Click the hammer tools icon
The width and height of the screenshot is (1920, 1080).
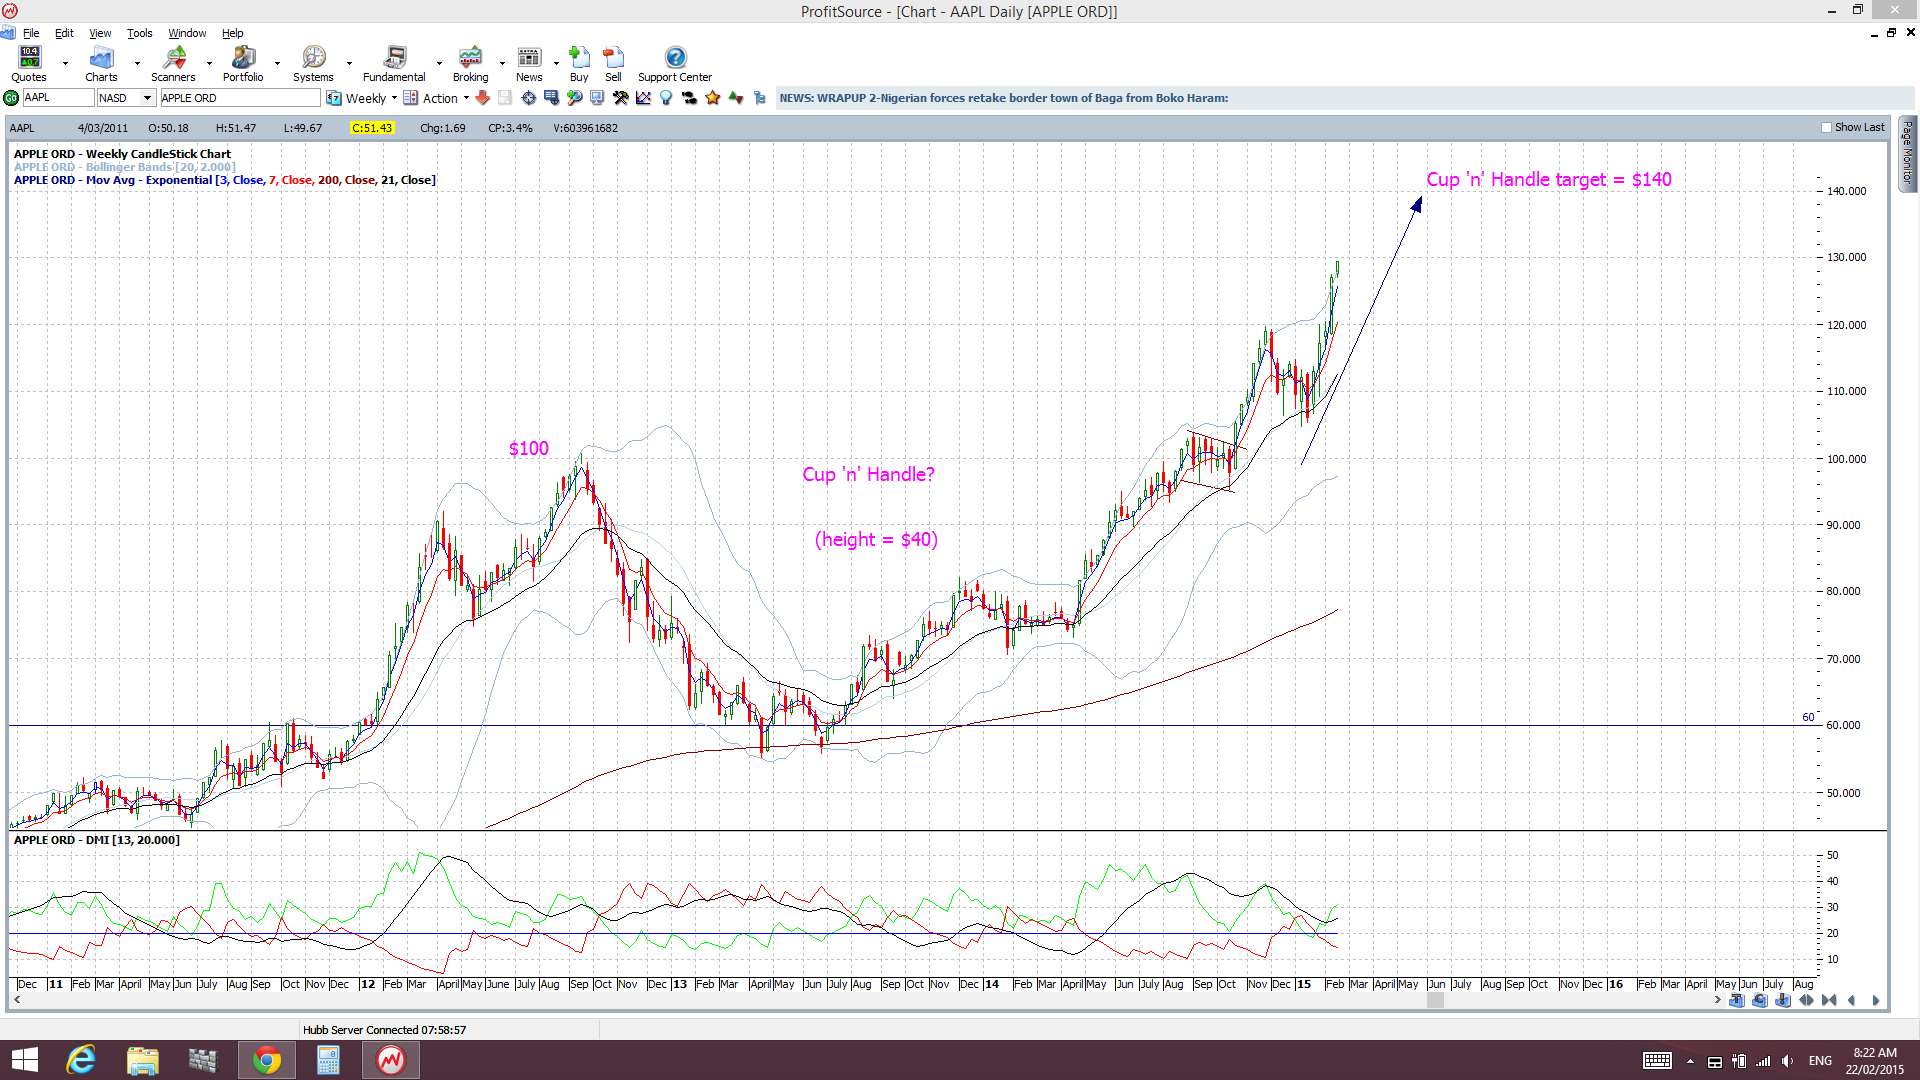620,98
